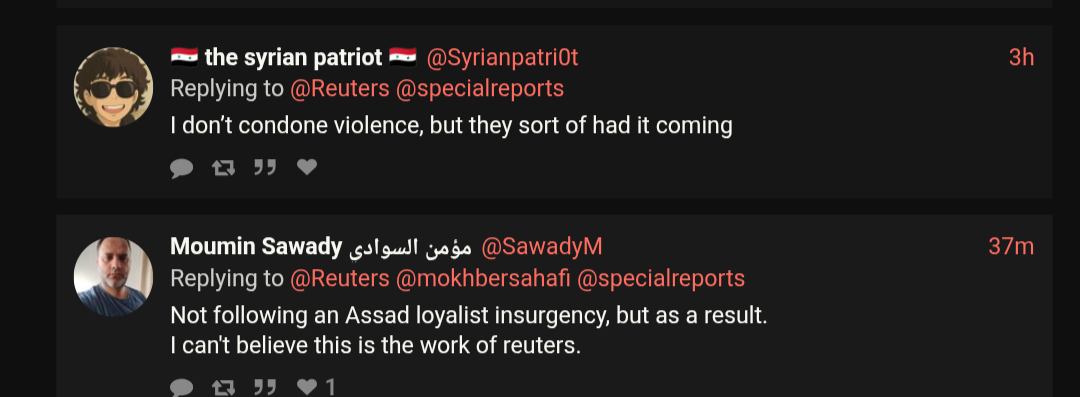Open @Reutersmention in first reply
1080x397 pixels.
click(340, 88)
